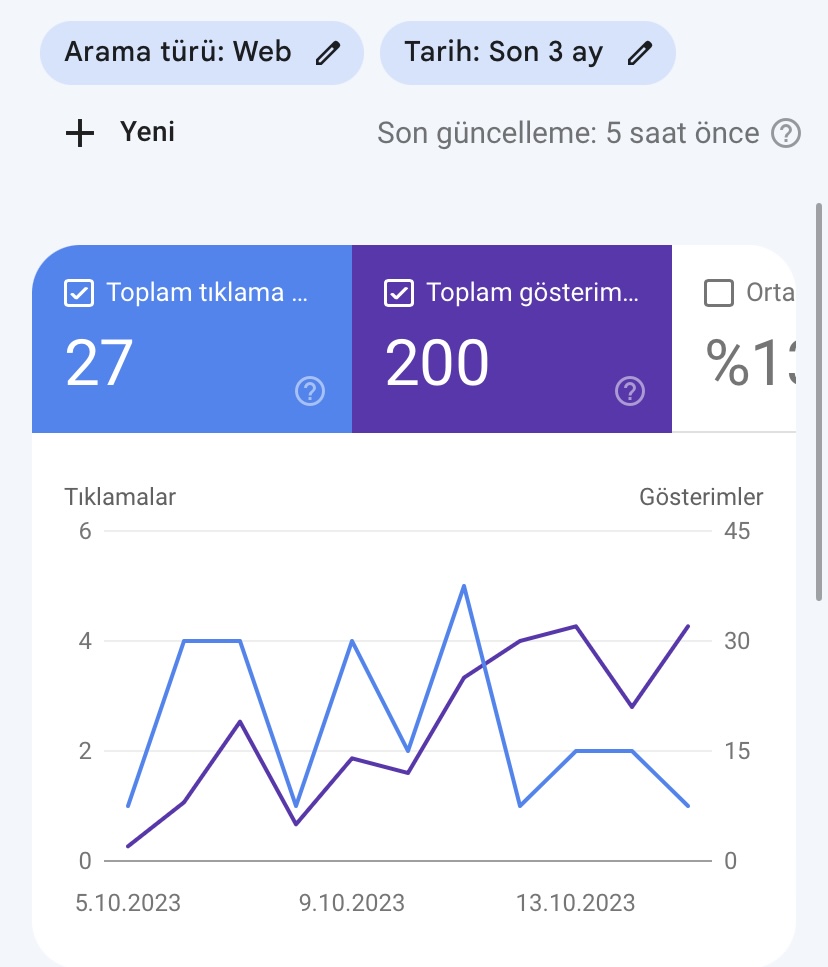The image size is (828, 967).
Task: Uncheck the Toplam tıklama checkbox
Action: point(79,293)
